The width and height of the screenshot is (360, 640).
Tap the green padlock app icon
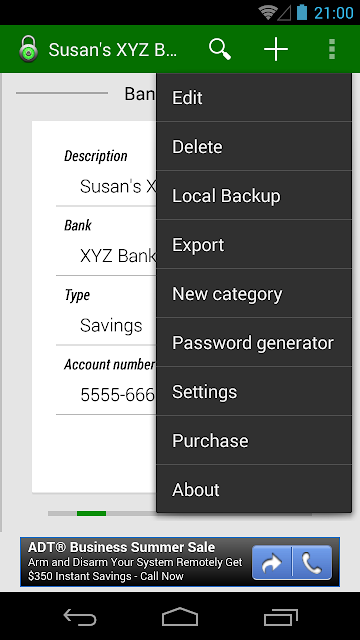[x=28, y=49]
